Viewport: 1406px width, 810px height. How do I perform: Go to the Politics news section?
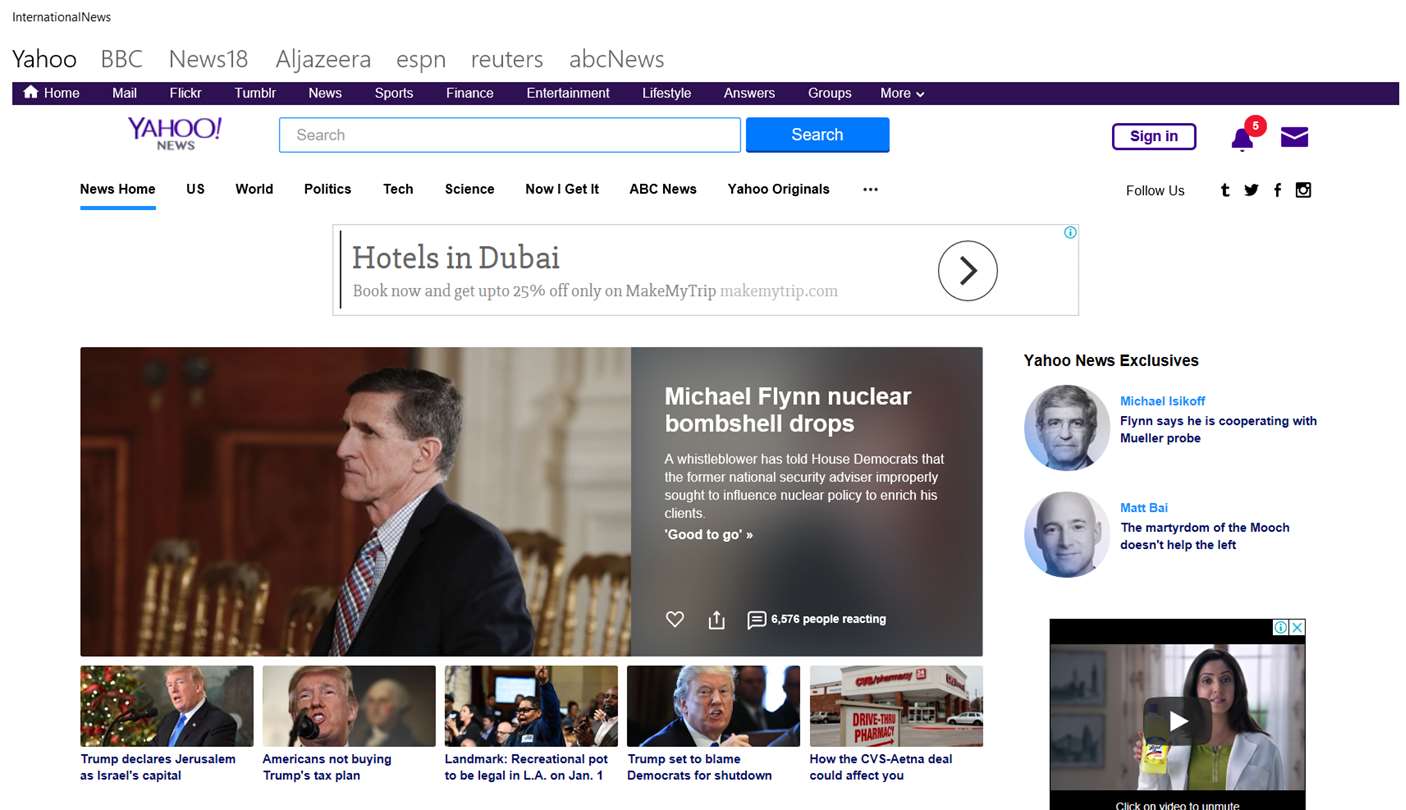[328, 189]
